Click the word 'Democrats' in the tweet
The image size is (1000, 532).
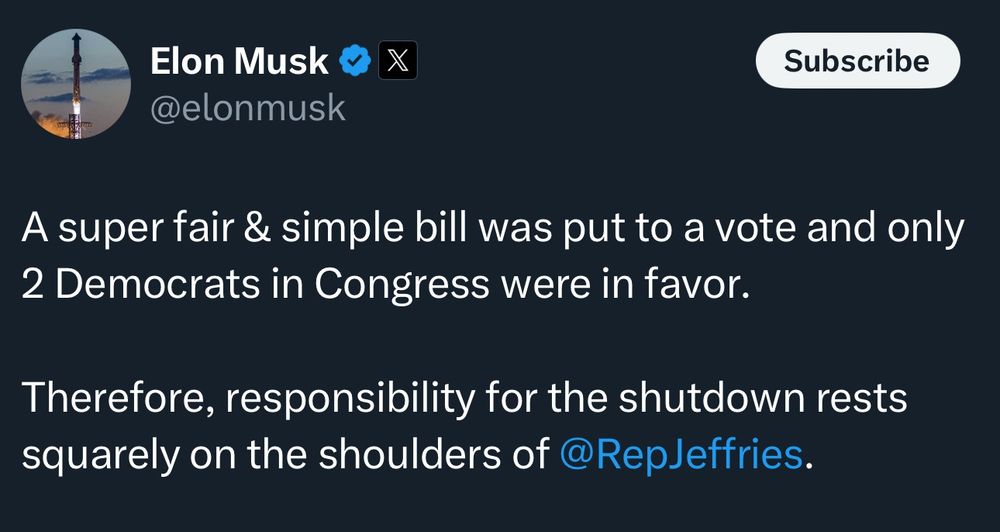click(158, 286)
